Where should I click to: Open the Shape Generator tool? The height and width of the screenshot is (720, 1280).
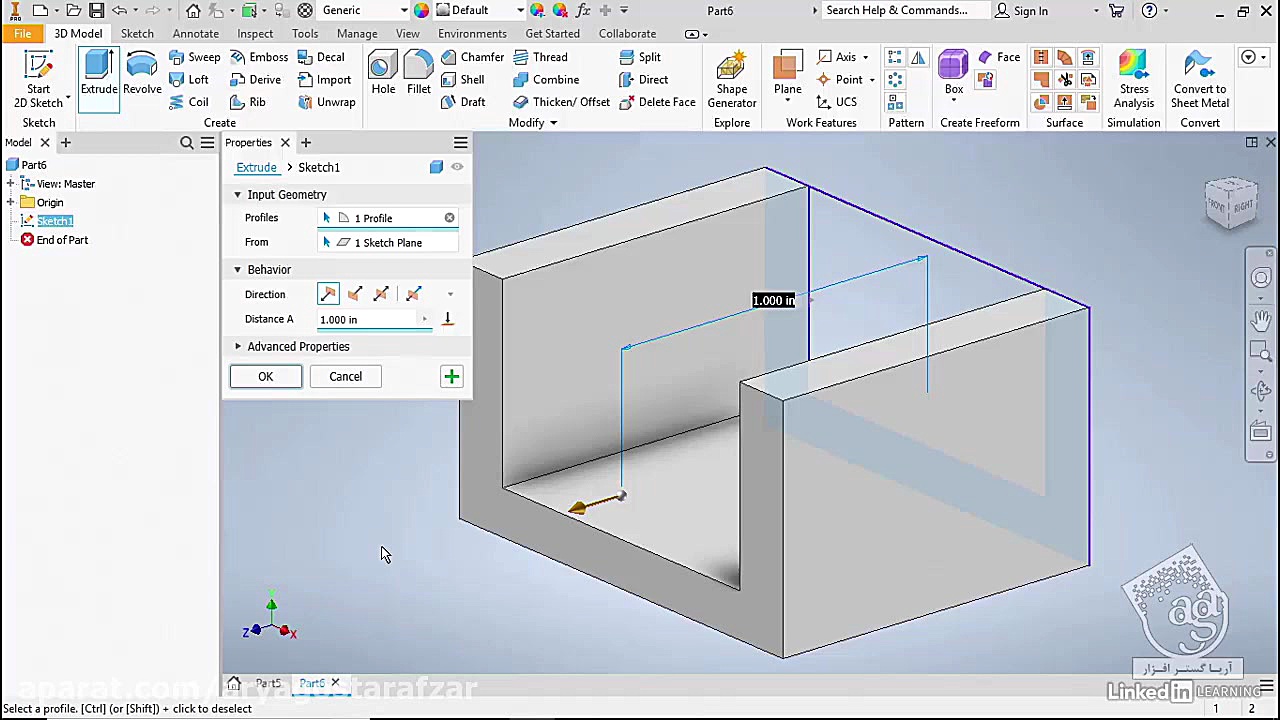[731, 80]
